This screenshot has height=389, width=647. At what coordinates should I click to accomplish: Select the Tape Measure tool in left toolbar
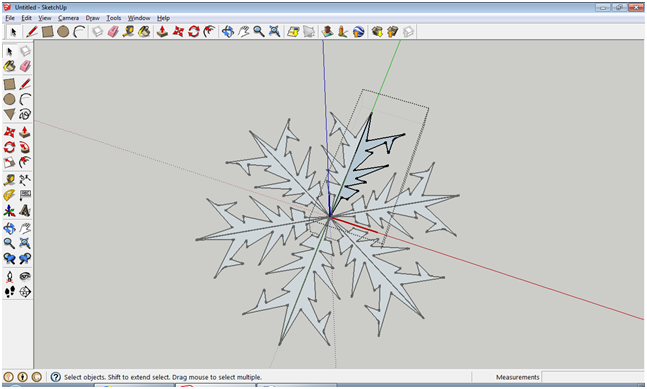tap(9, 180)
